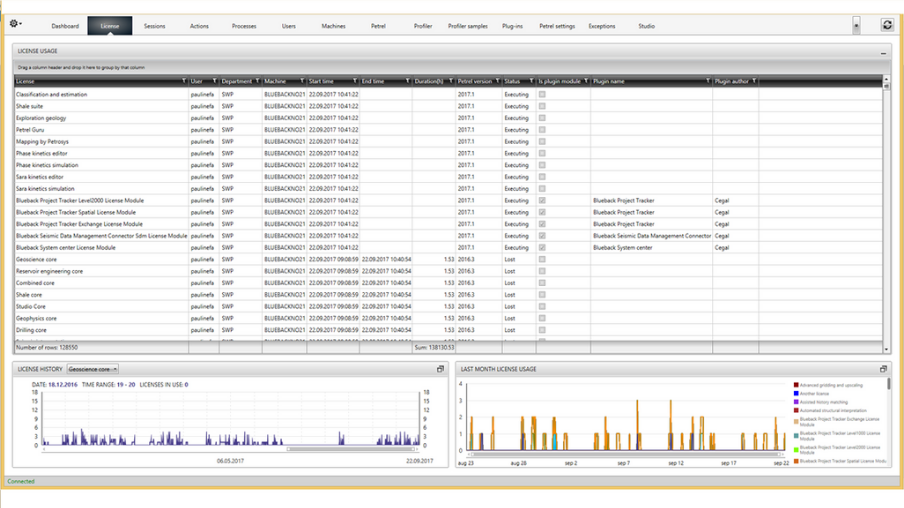904x508 pixels.
Task: Open filter for the End time column
Action: [408, 81]
